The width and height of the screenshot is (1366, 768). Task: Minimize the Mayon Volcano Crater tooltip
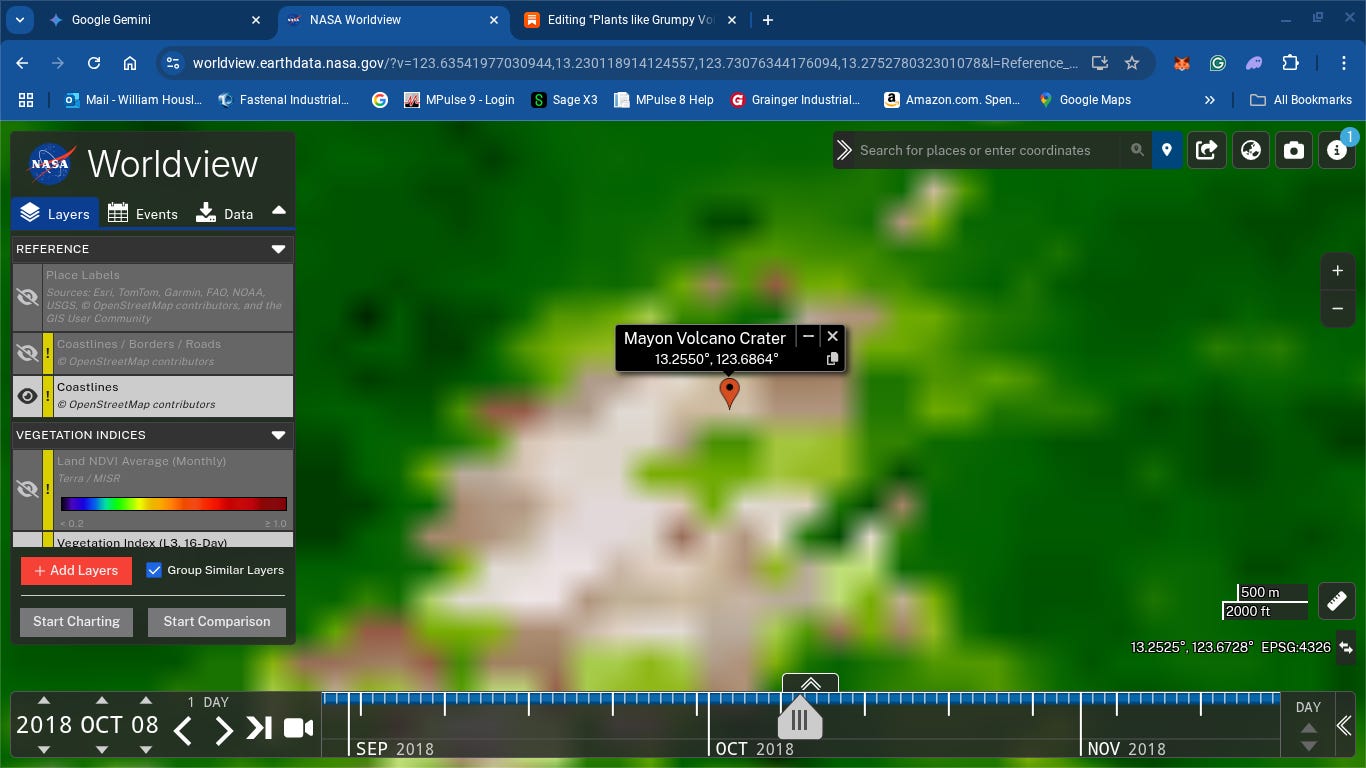click(x=808, y=337)
